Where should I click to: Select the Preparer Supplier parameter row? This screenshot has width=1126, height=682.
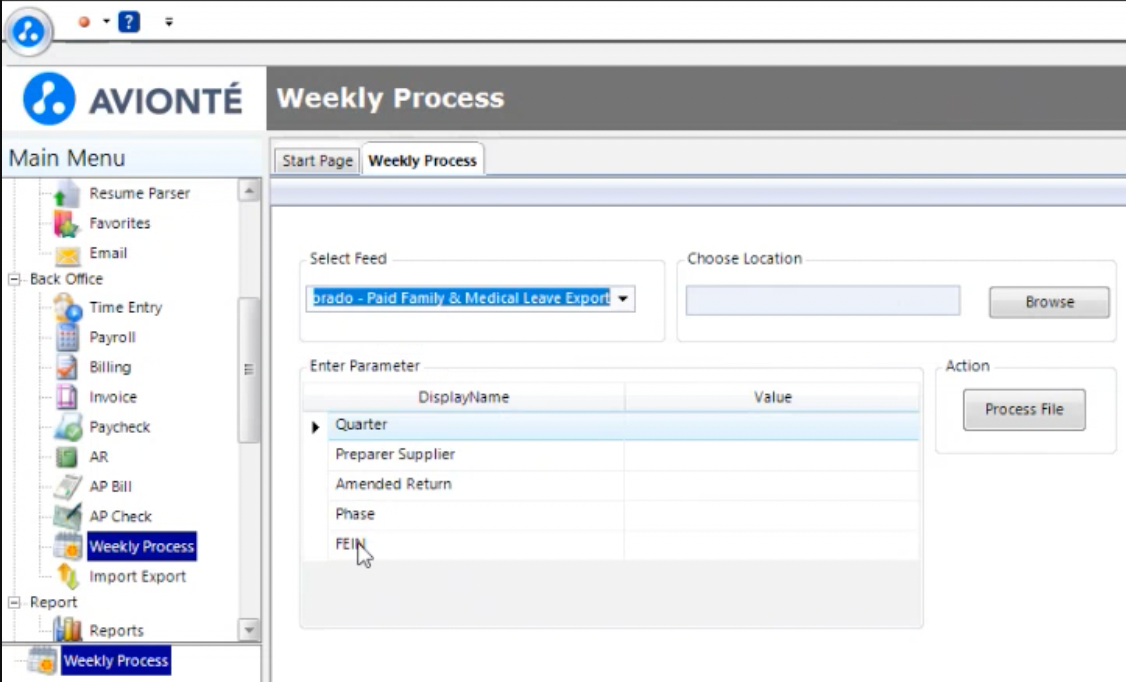click(611, 454)
